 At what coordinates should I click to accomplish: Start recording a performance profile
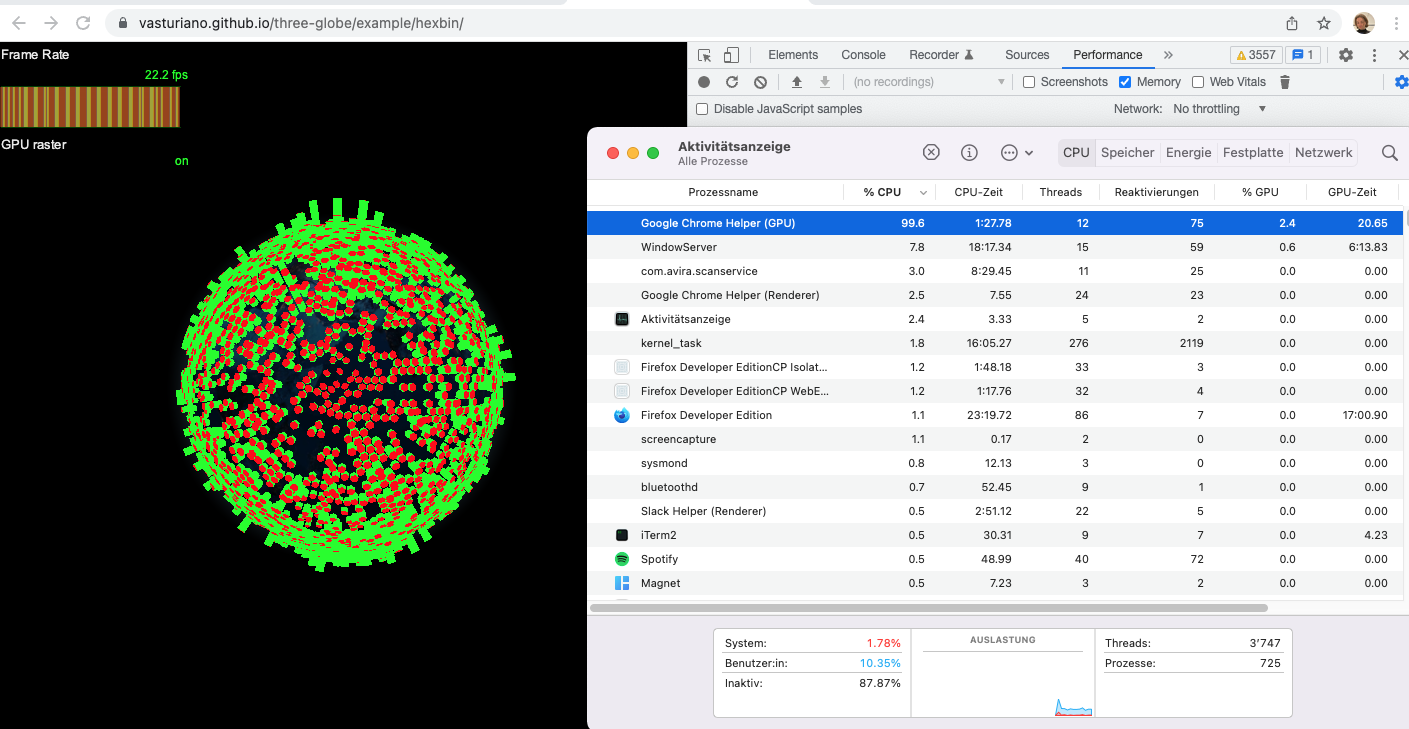tap(703, 82)
